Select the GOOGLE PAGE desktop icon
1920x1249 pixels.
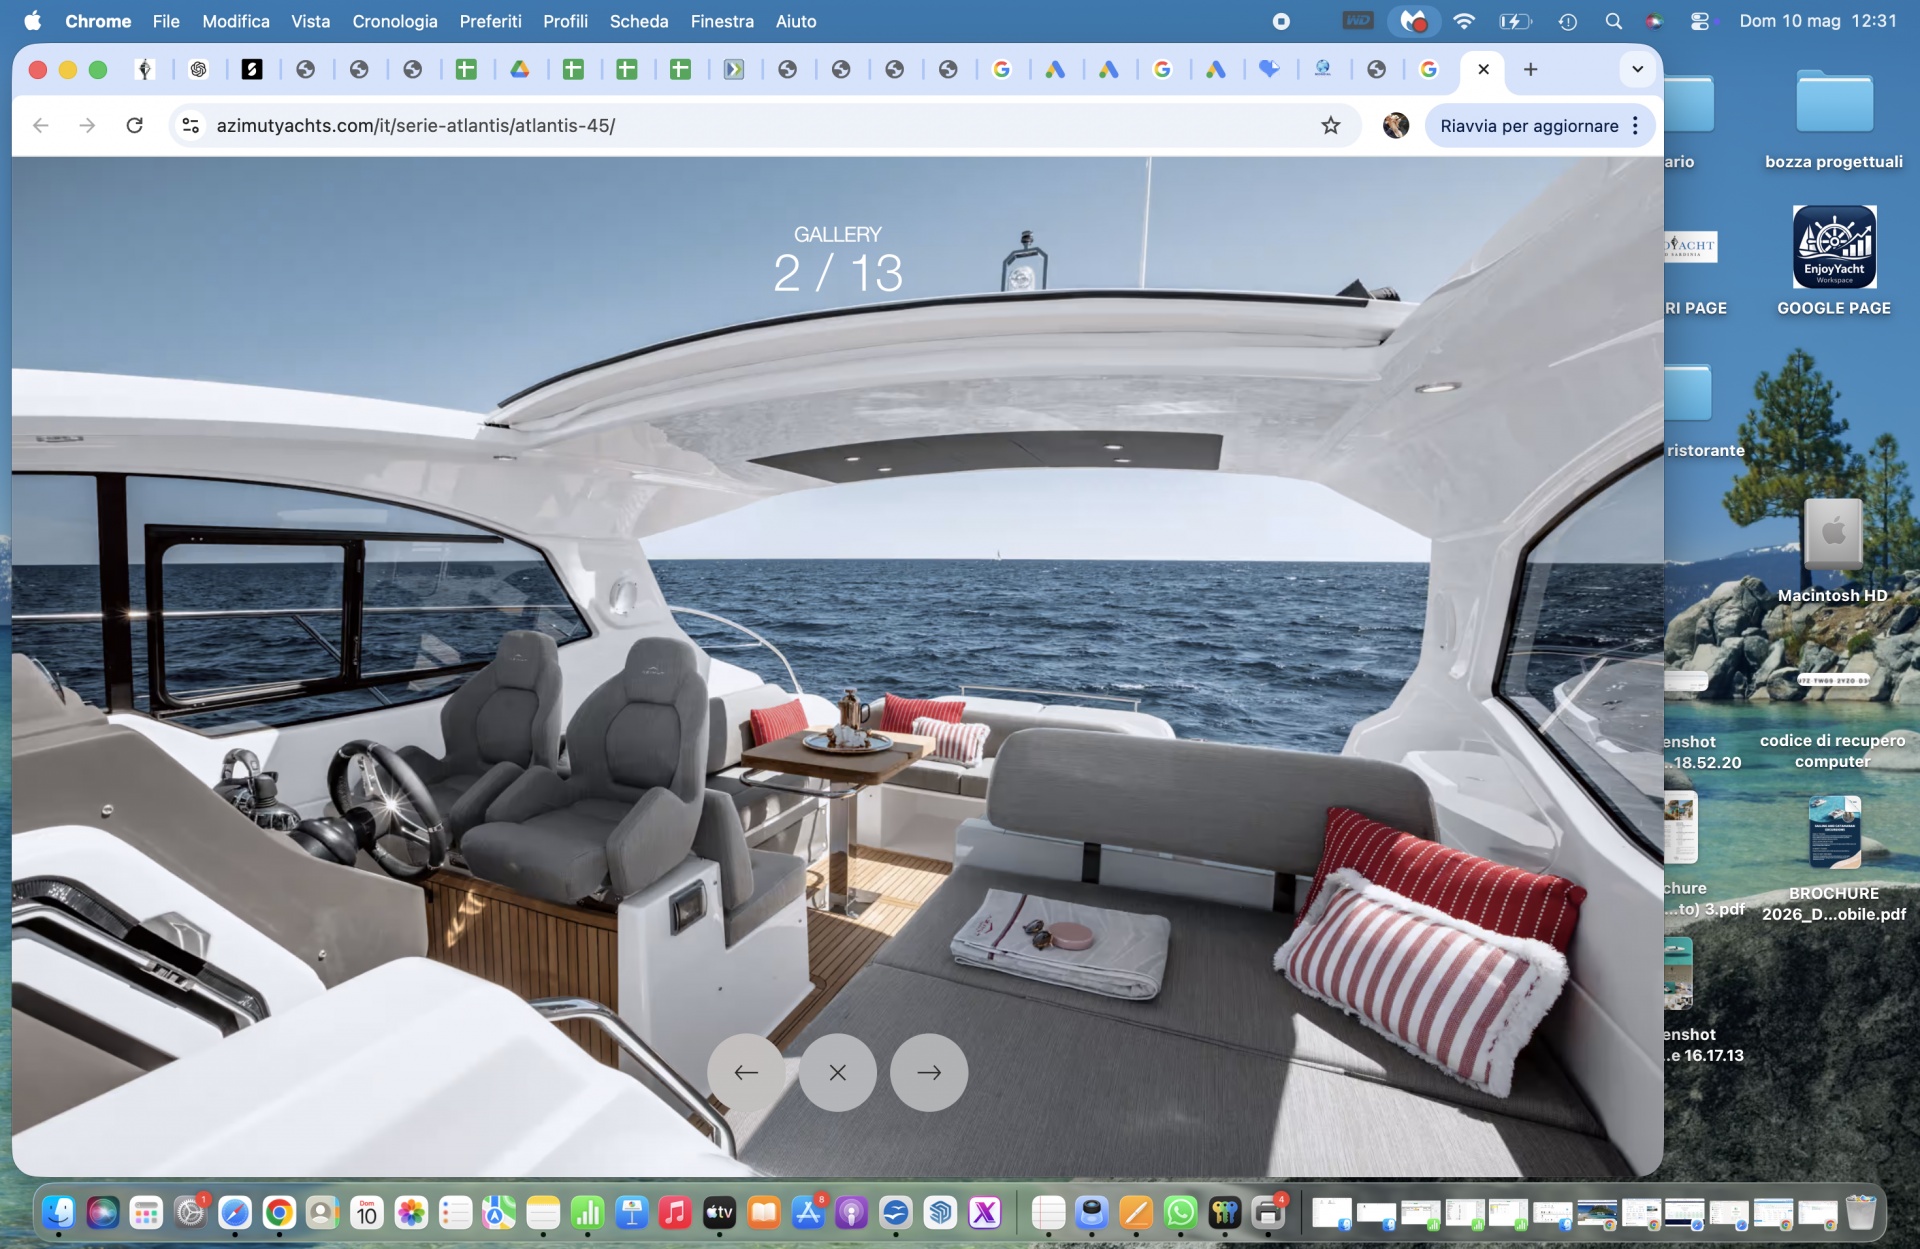pyautogui.click(x=1833, y=260)
